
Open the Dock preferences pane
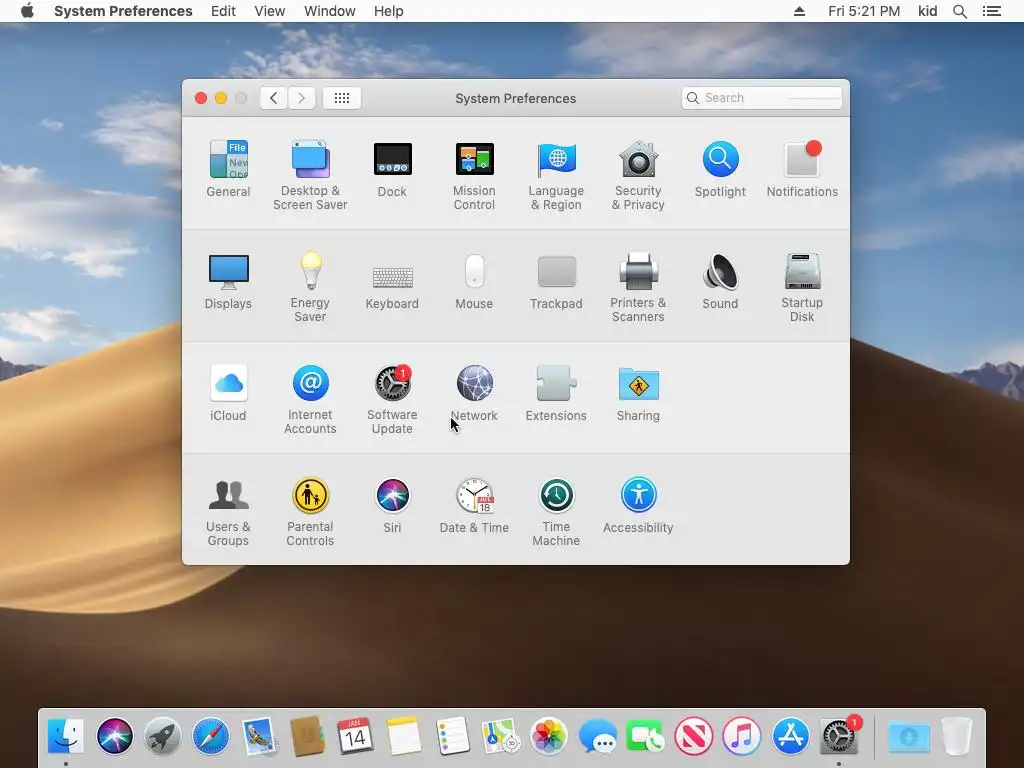(392, 168)
